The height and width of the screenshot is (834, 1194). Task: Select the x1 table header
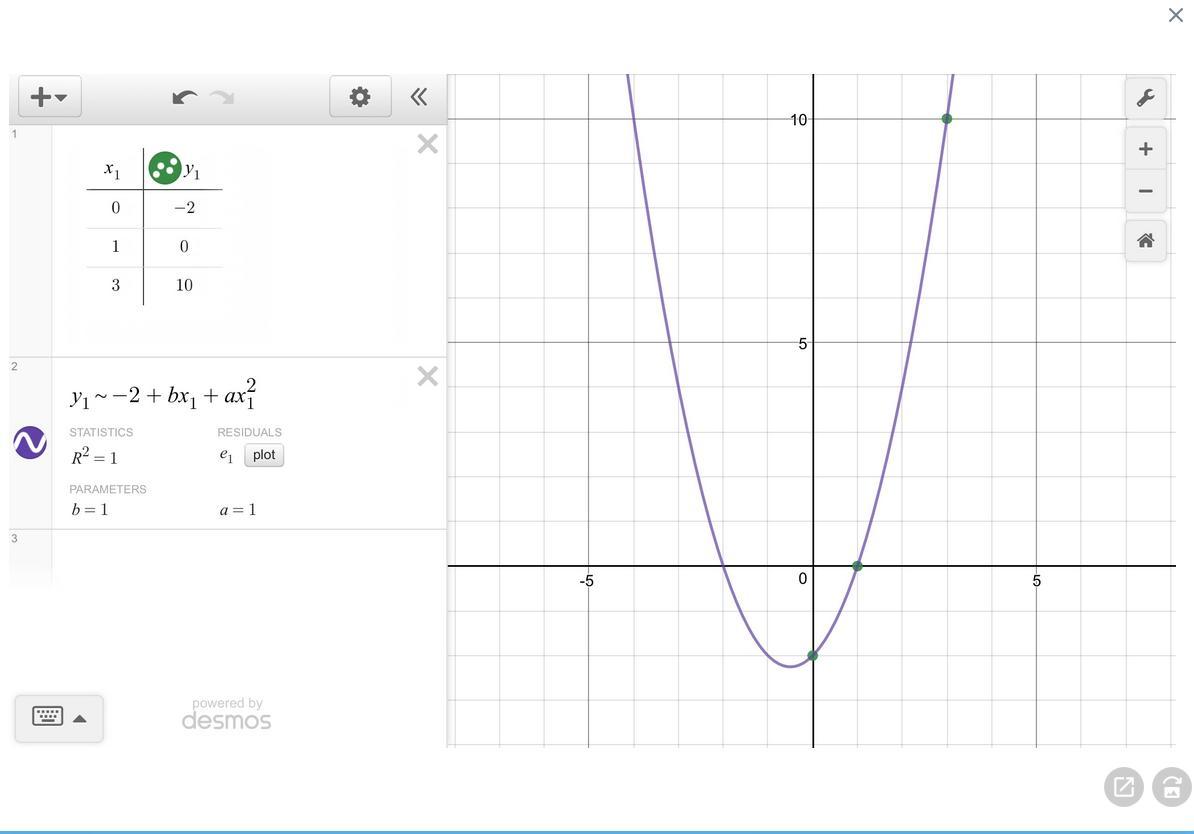(x=112, y=169)
